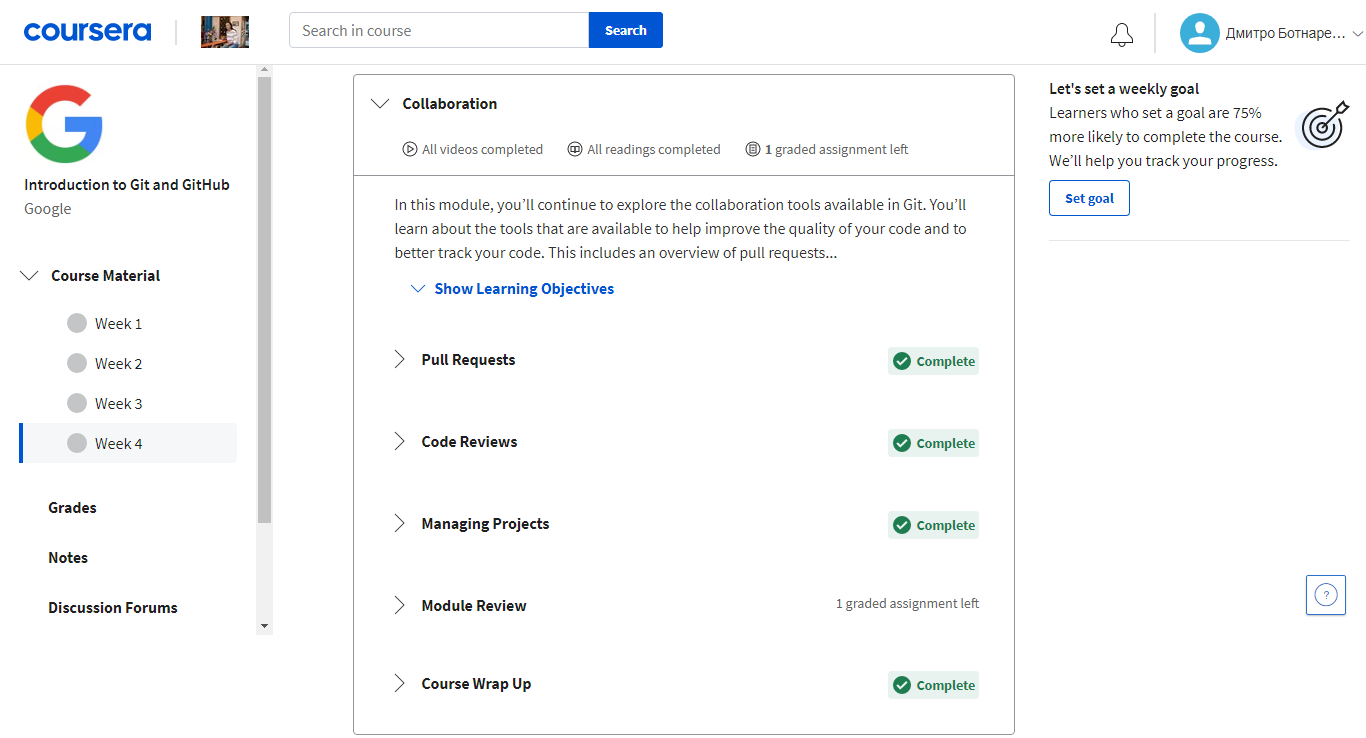Open the Notes page
Viewport: 1366px width, 738px height.
pos(68,558)
